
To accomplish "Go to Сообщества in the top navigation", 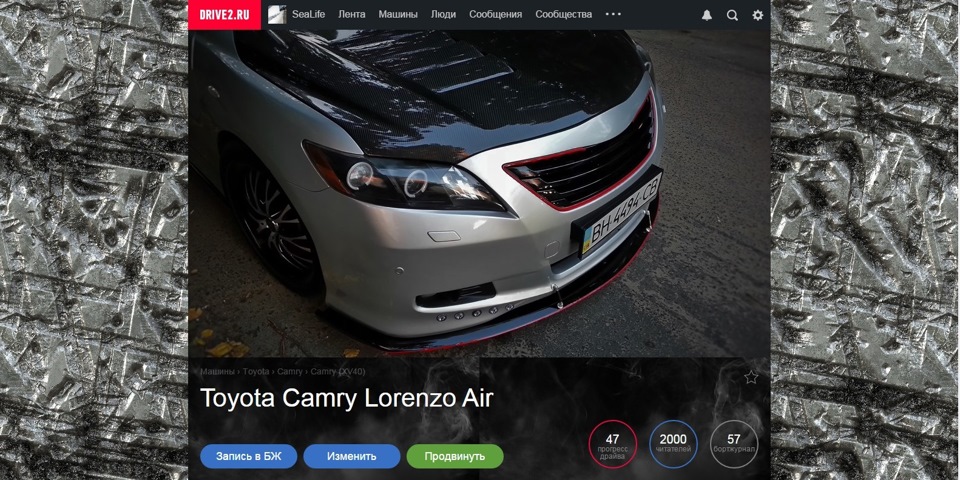I will pos(564,15).
